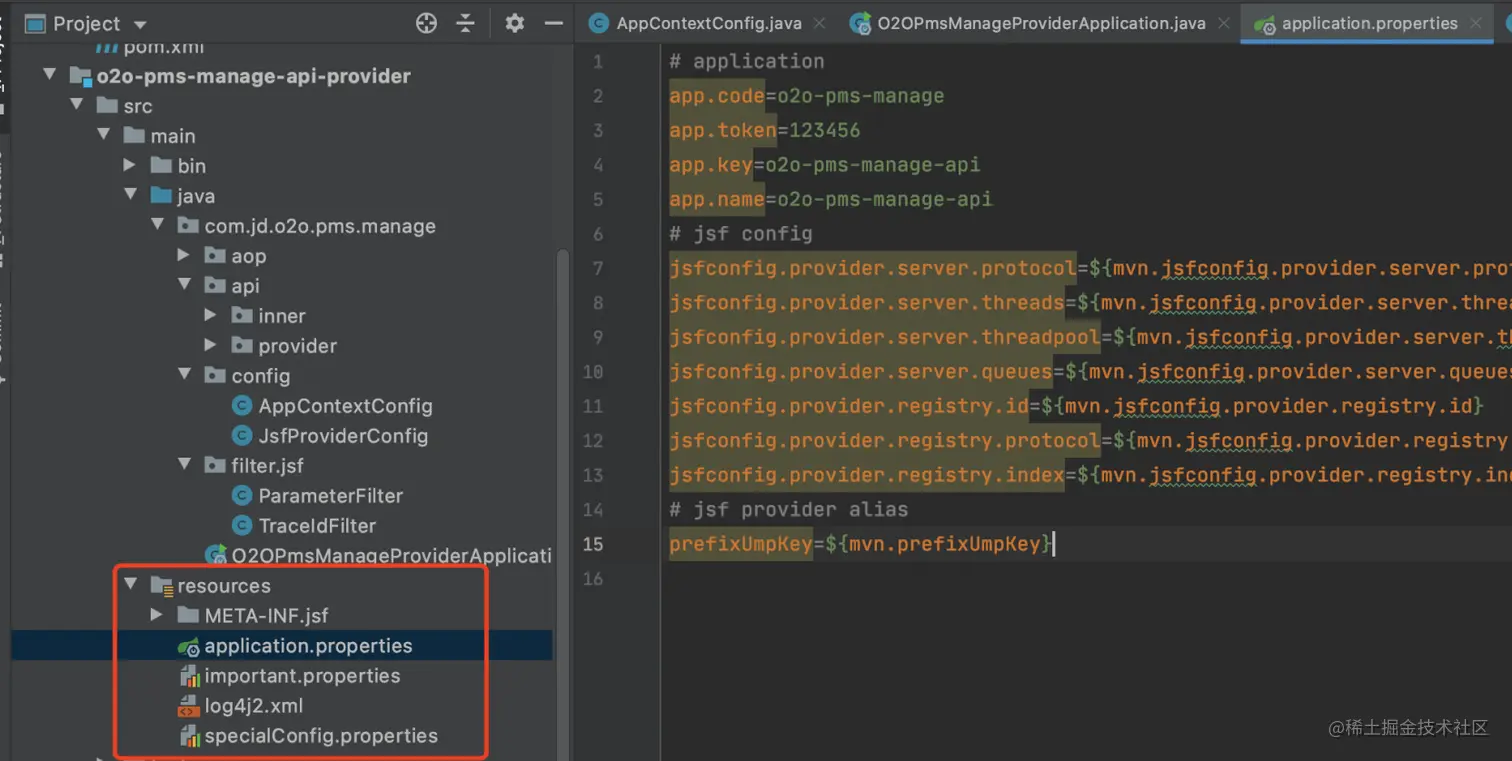Click the inner package icon
This screenshot has height=761, width=1512.
(242, 316)
